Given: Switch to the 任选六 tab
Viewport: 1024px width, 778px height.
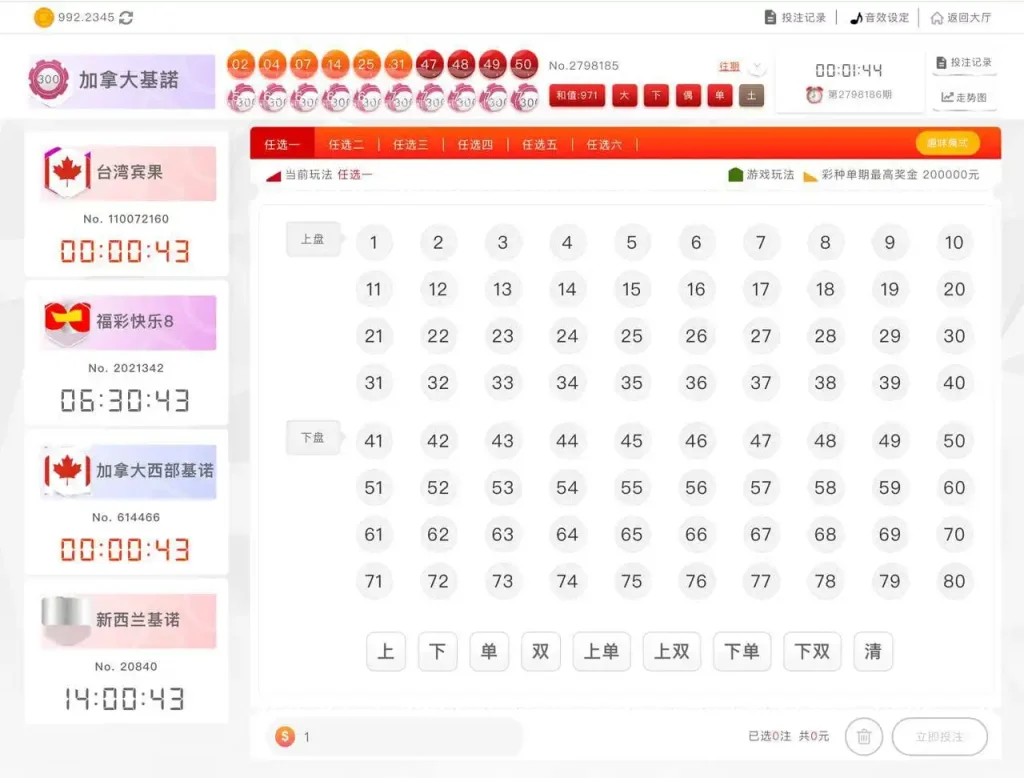Looking at the screenshot, I should point(604,145).
